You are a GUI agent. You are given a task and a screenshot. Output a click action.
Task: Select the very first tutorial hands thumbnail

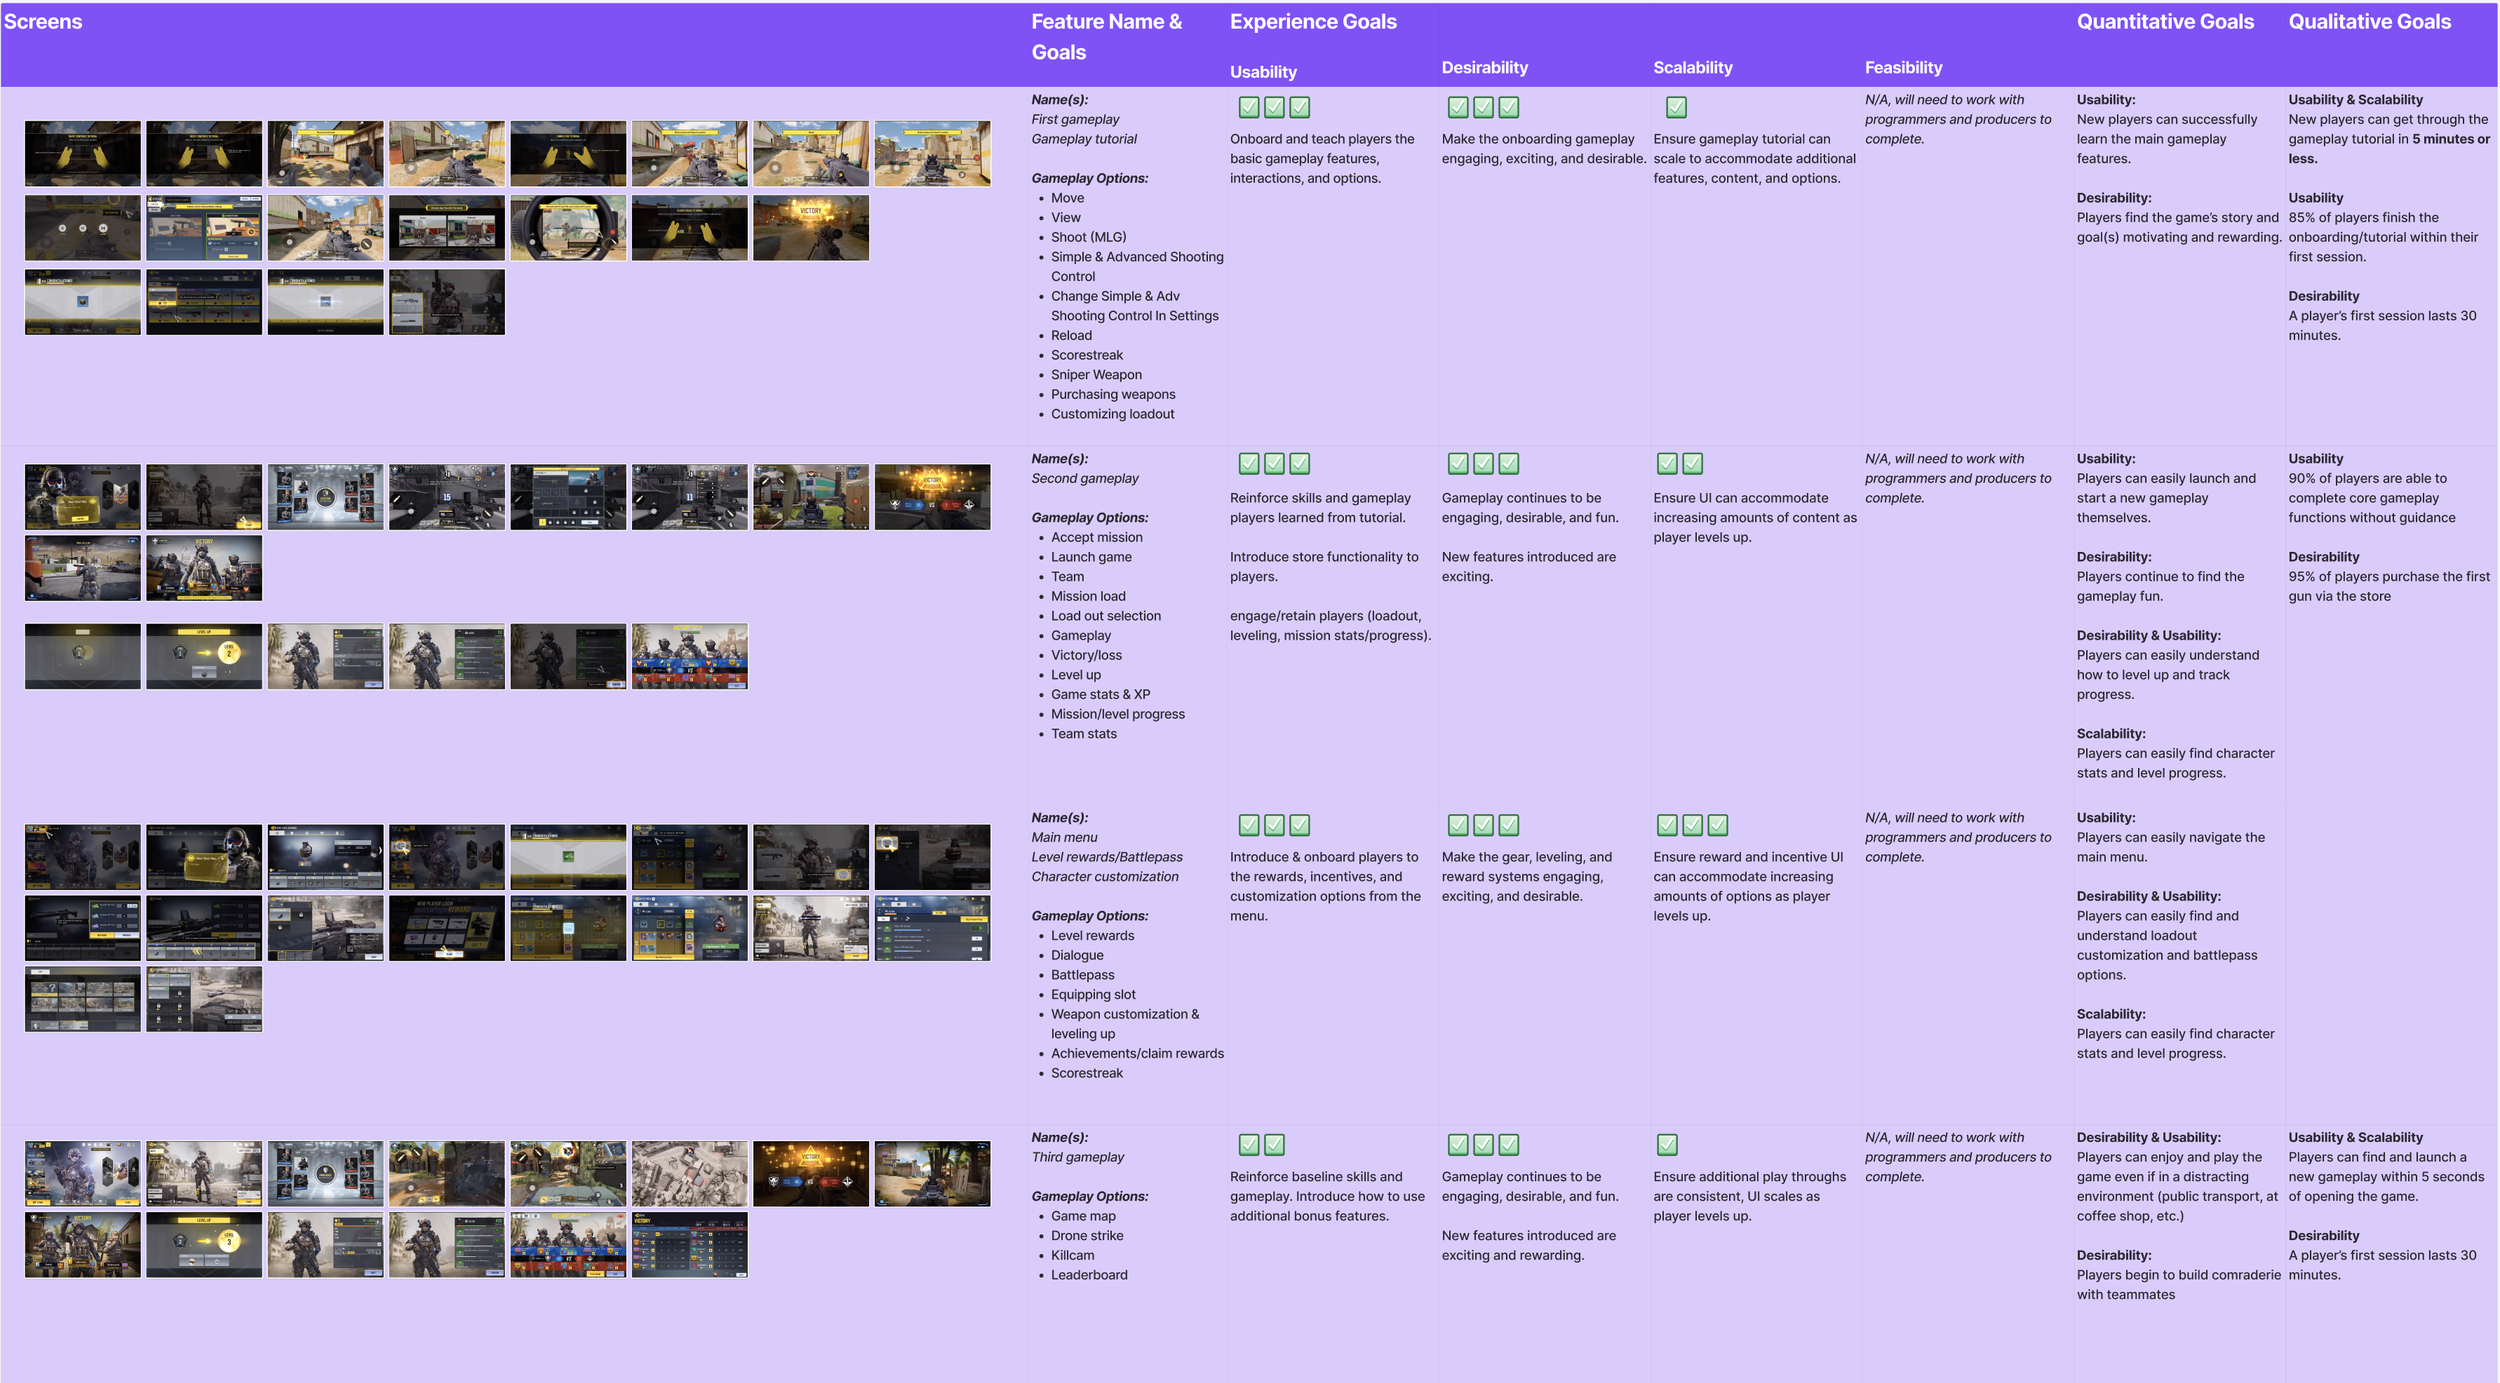pos(82,154)
